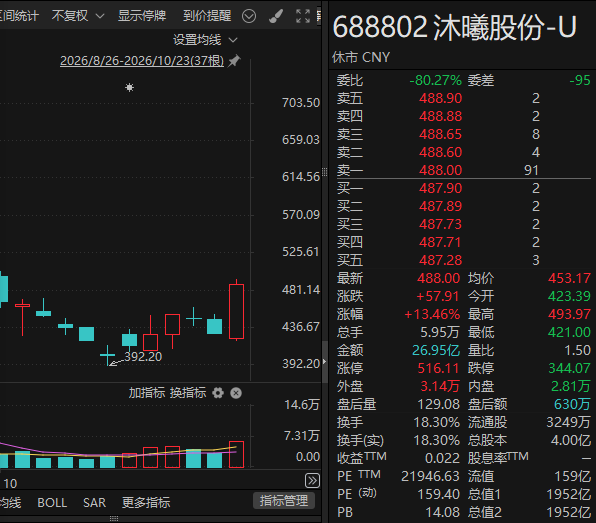The image size is (596, 523).
Task: Click the 涨幅 value +13.46%
Action: click(x=432, y=314)
